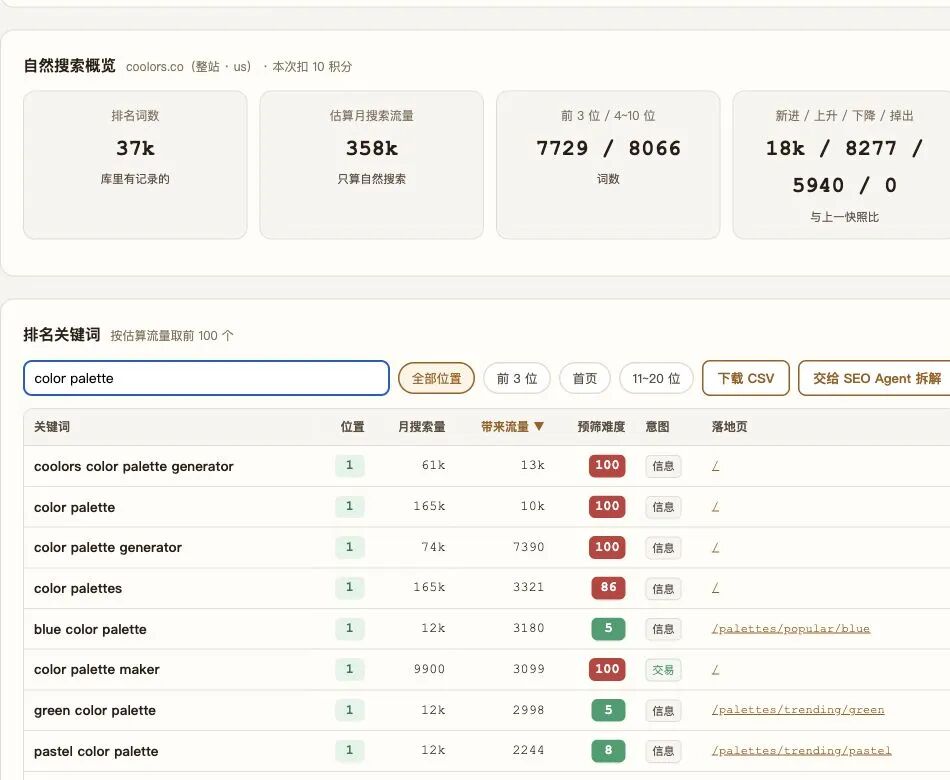
Task: Click the keyword filter input containing 'color palette'
Action: pyautogui.click(x=206, y=378)
